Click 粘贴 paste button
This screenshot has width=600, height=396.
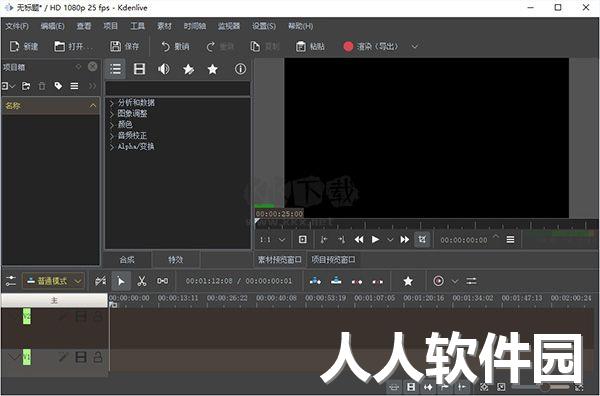(310, 47)
